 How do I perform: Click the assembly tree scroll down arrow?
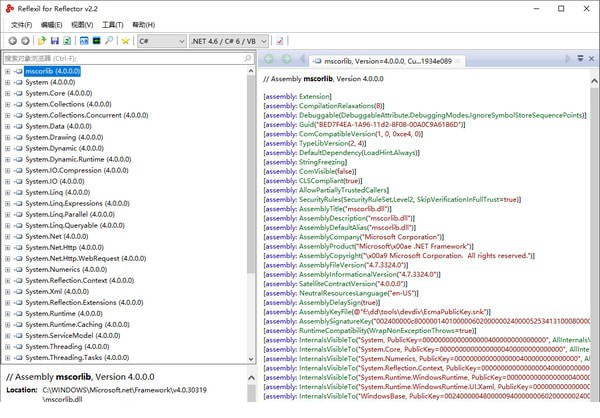click(251, 359)
